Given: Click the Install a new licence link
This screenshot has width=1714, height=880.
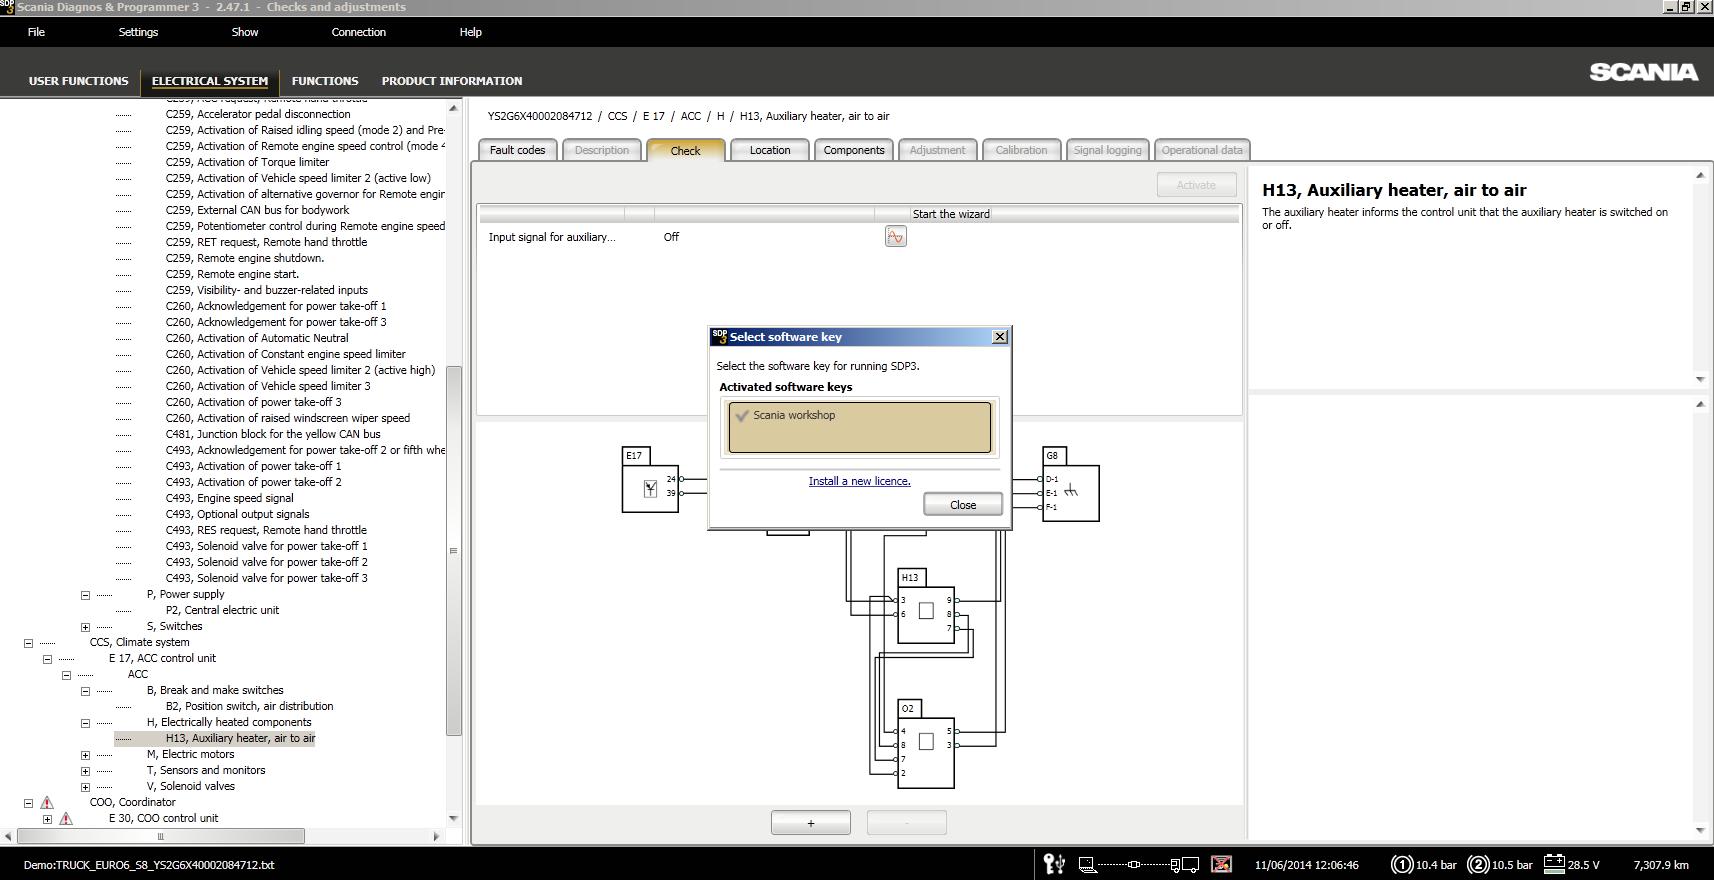Looking at the screenshot, I should [x=859, y=481].
